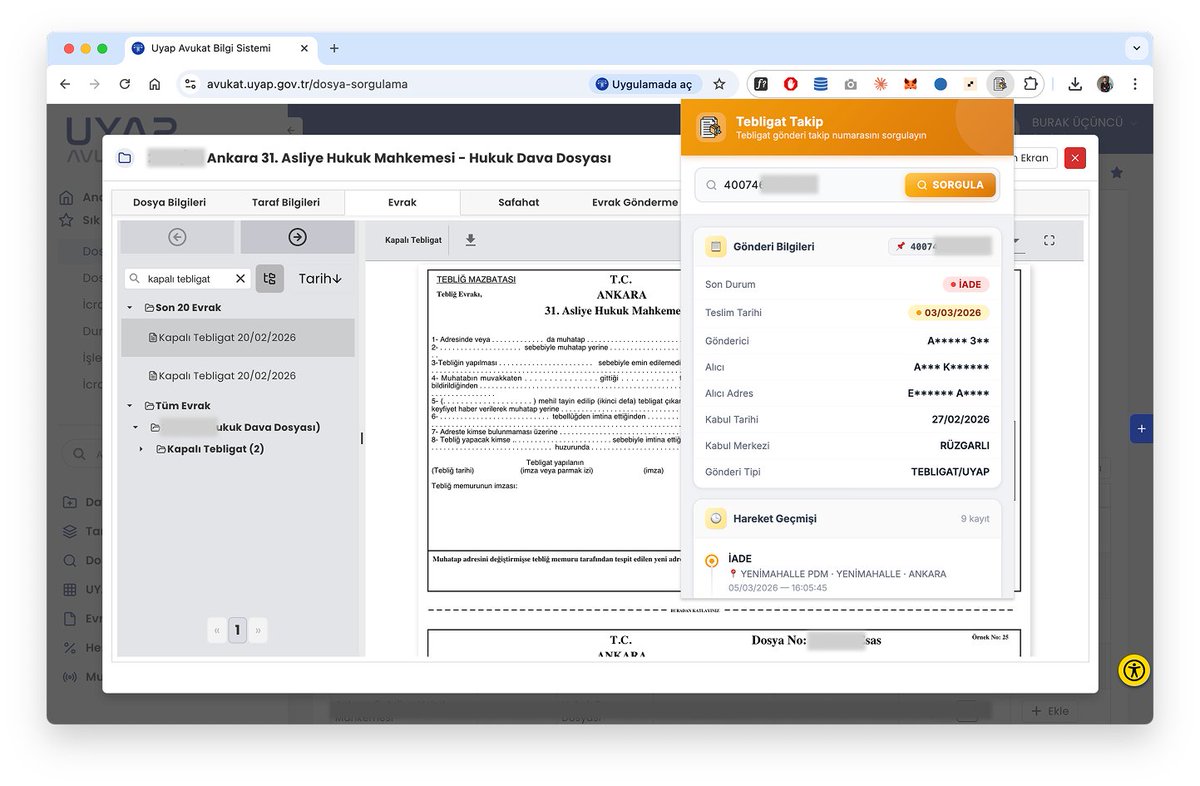The image size is (1200, 786).
Task: Reload the page
Action: tap(124, 84)
